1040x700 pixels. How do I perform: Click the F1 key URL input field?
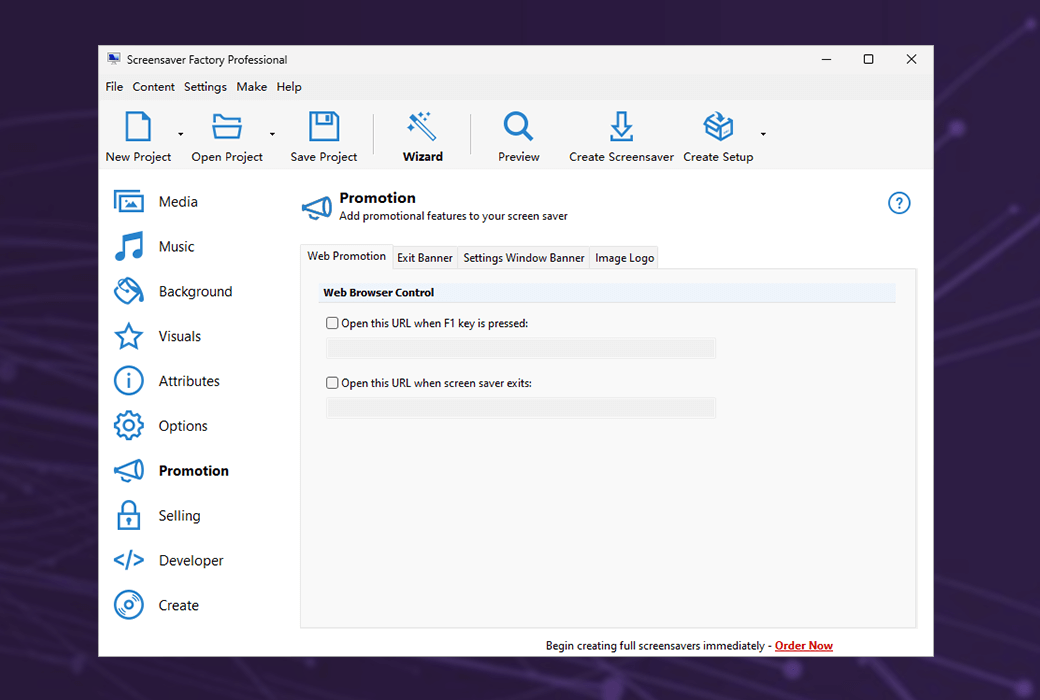[521, 348]
